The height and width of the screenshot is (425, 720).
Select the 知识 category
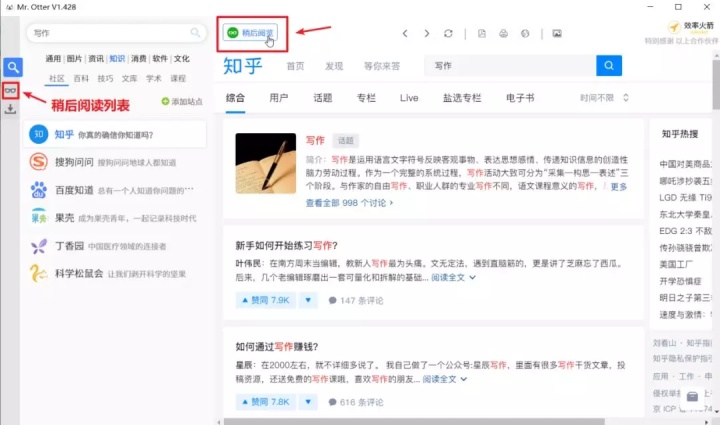pyautogui.click(x=117, y=59)
